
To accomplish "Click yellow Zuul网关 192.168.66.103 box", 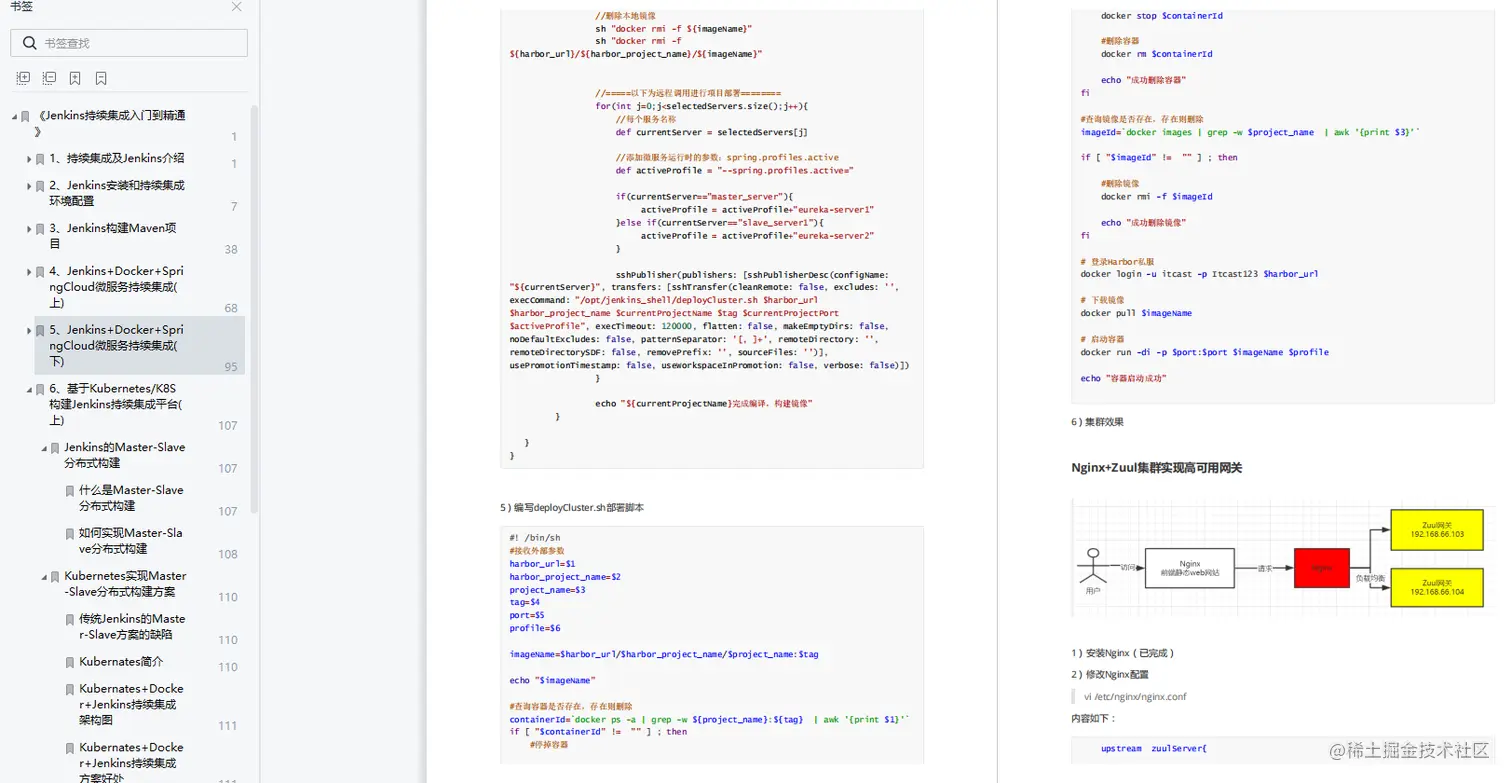I will click(x=1436, y=529).
